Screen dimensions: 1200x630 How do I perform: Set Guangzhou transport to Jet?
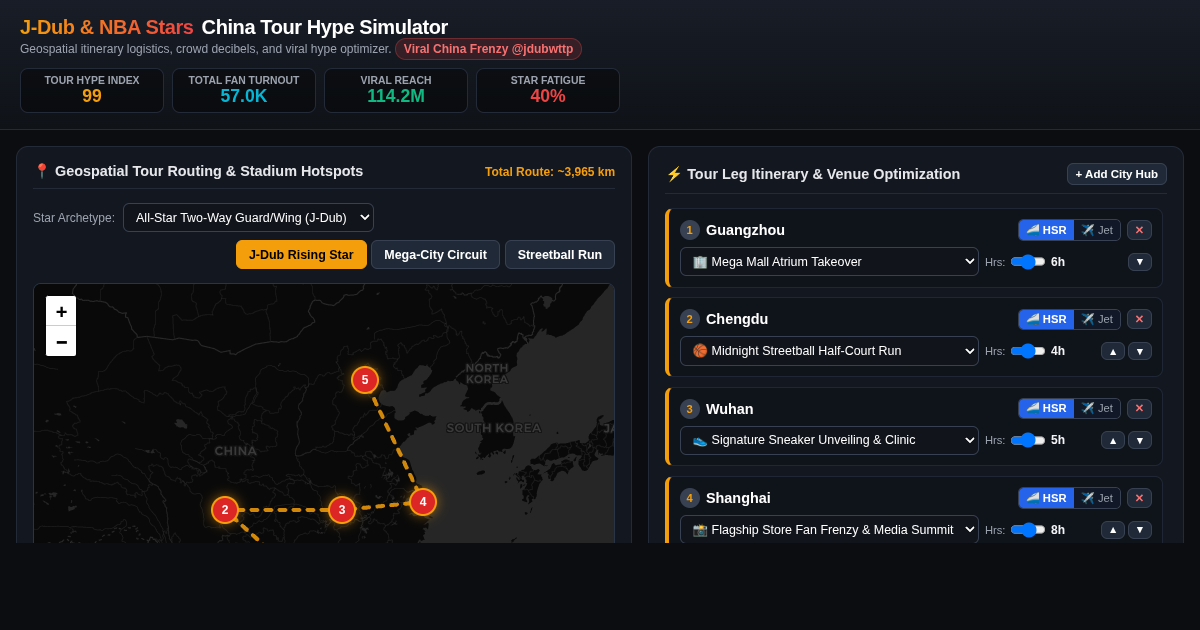tap(1097, 230)
